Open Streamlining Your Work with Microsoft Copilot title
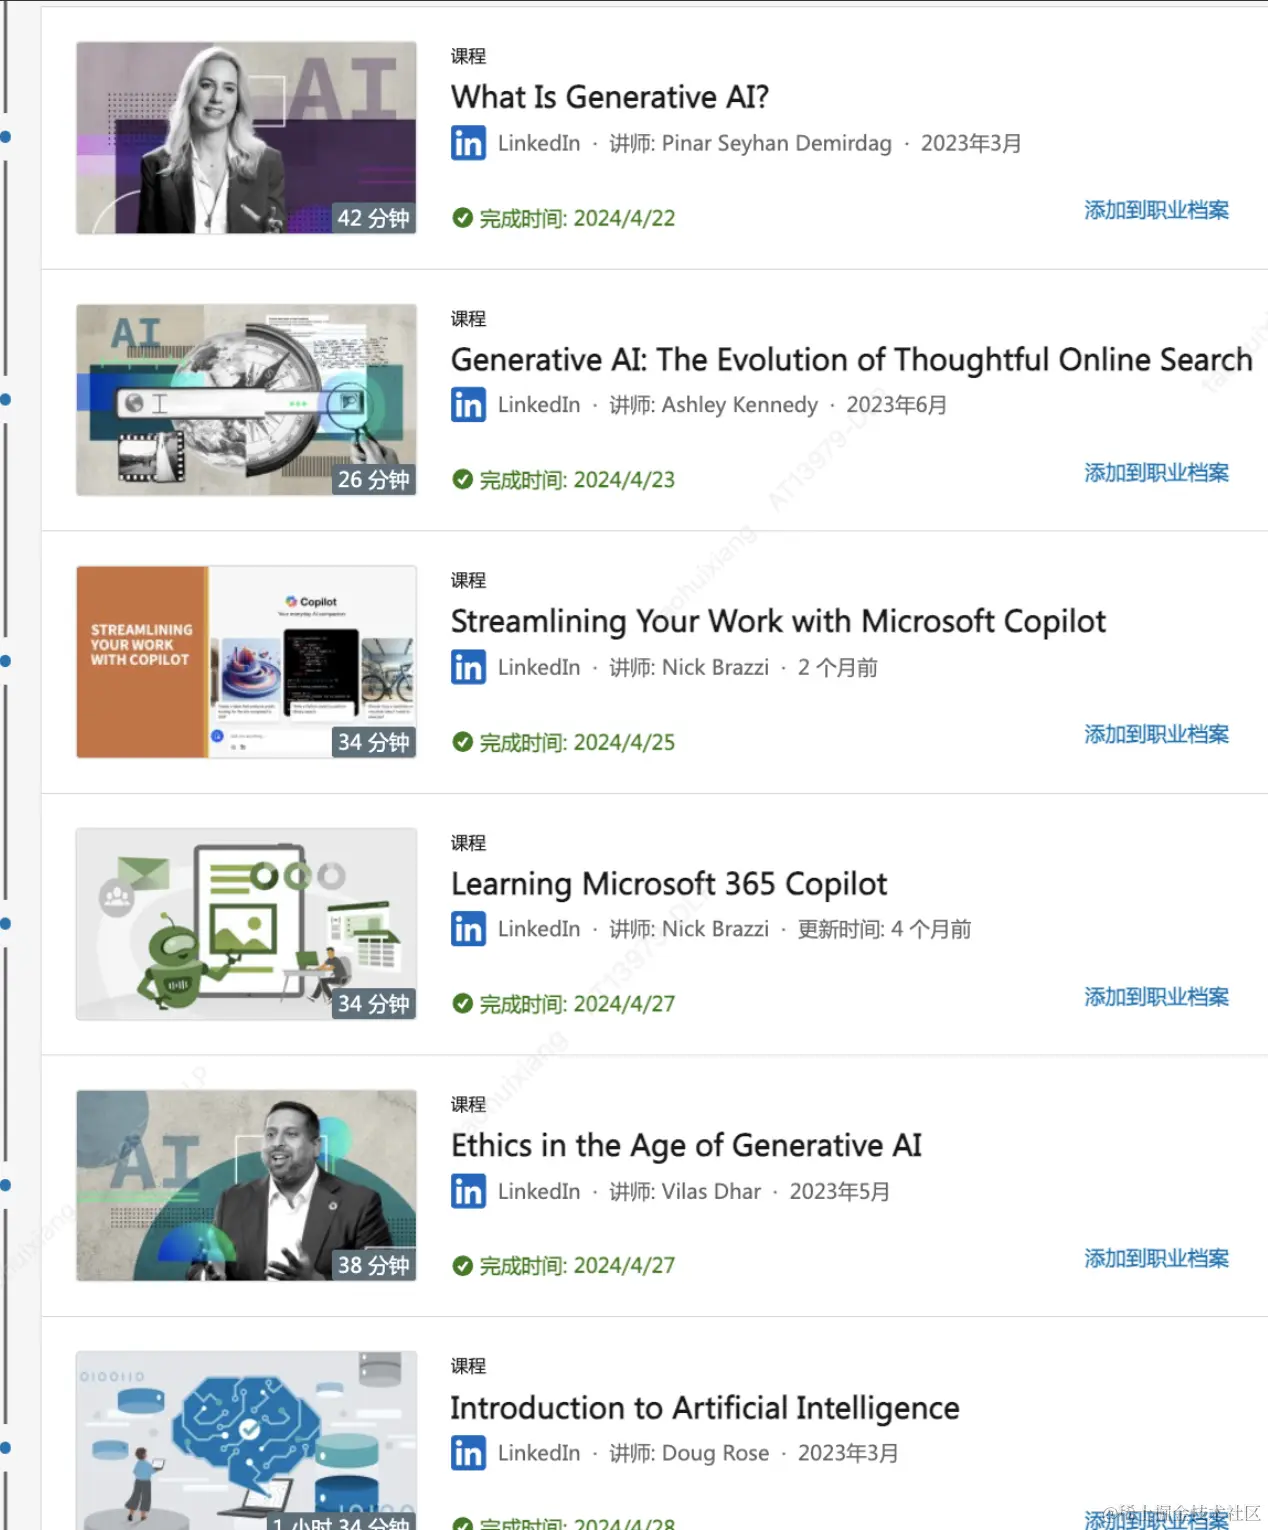Image resolution: width=1268 pixels, height=1530 pixels. pyautogui.click(x=778, y=621)
